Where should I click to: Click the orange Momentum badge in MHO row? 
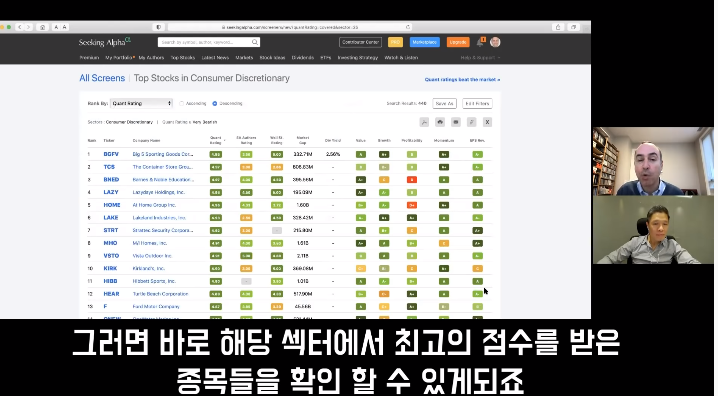click(x=444, y=243)
